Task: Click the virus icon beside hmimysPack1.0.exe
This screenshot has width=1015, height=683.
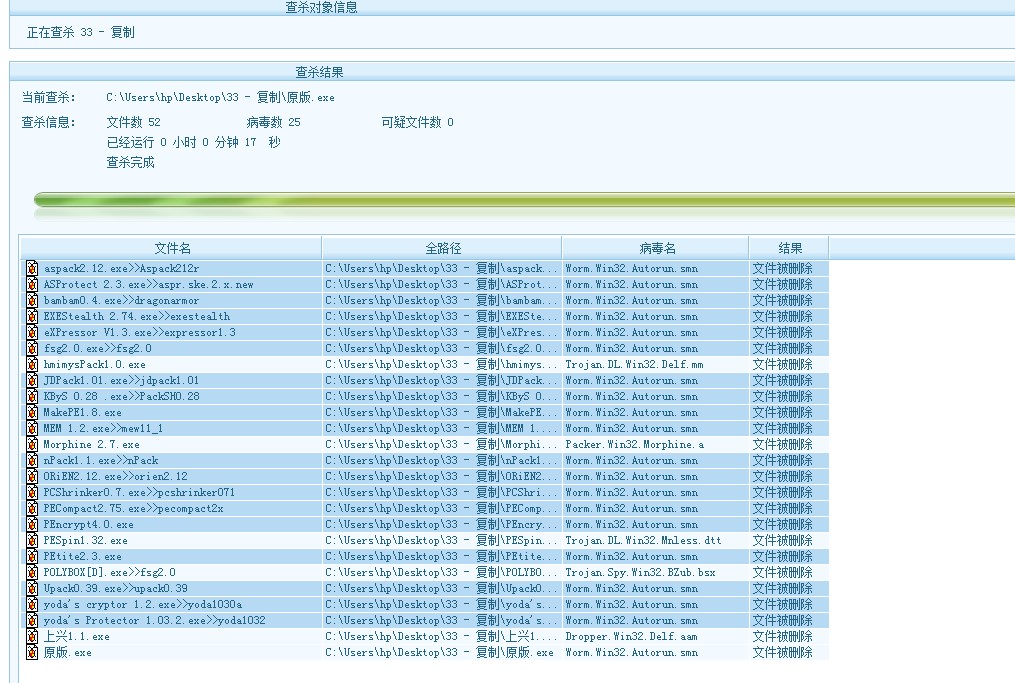Action: point(32,364)
